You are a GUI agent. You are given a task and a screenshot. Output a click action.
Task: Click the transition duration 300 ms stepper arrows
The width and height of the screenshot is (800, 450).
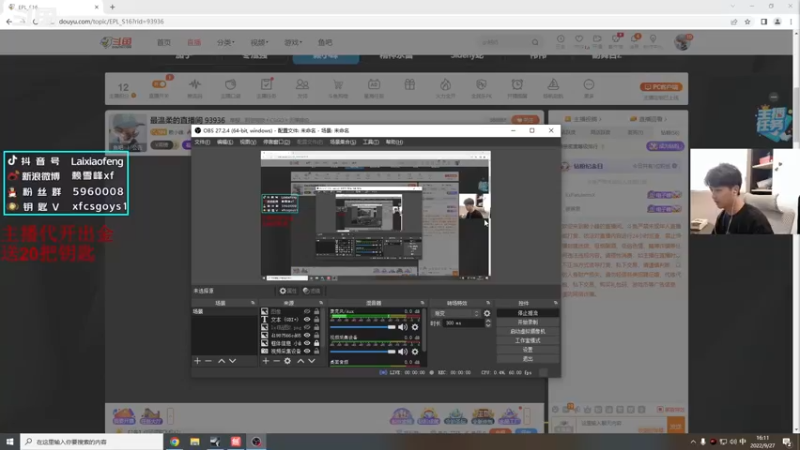pos(488,323)
